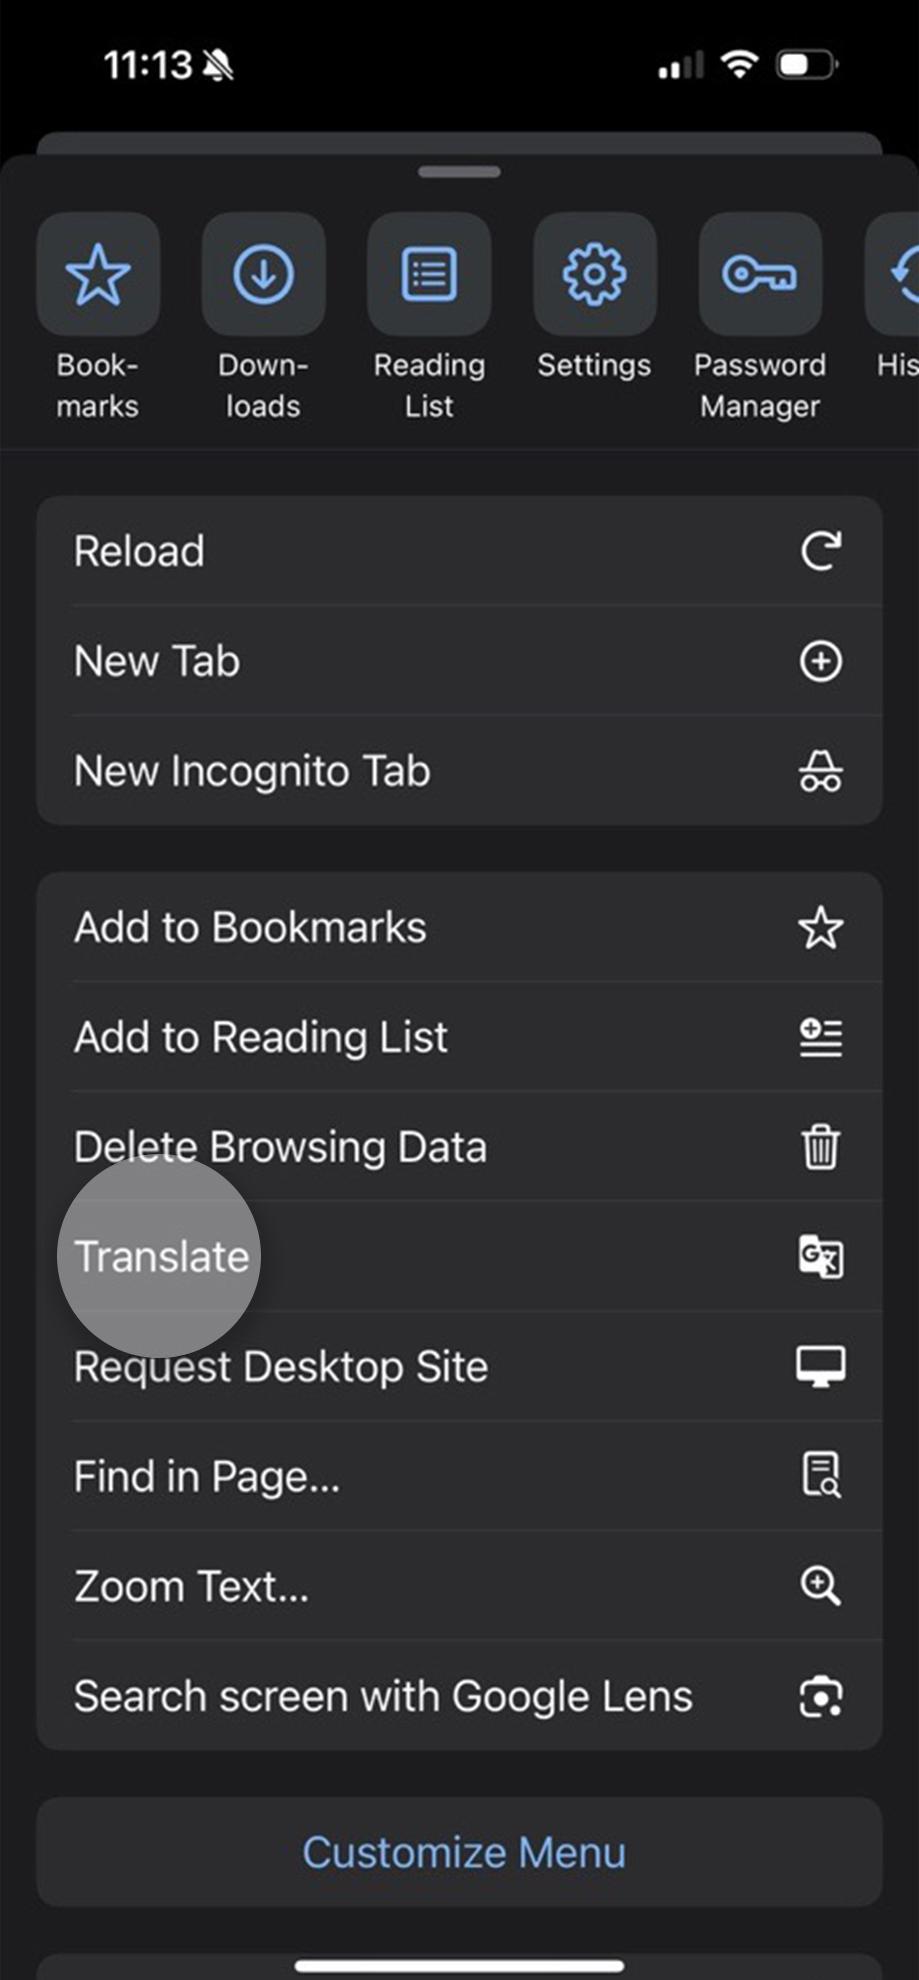Click the magnifier icon beside Zoom Text

pos(820,1587)
